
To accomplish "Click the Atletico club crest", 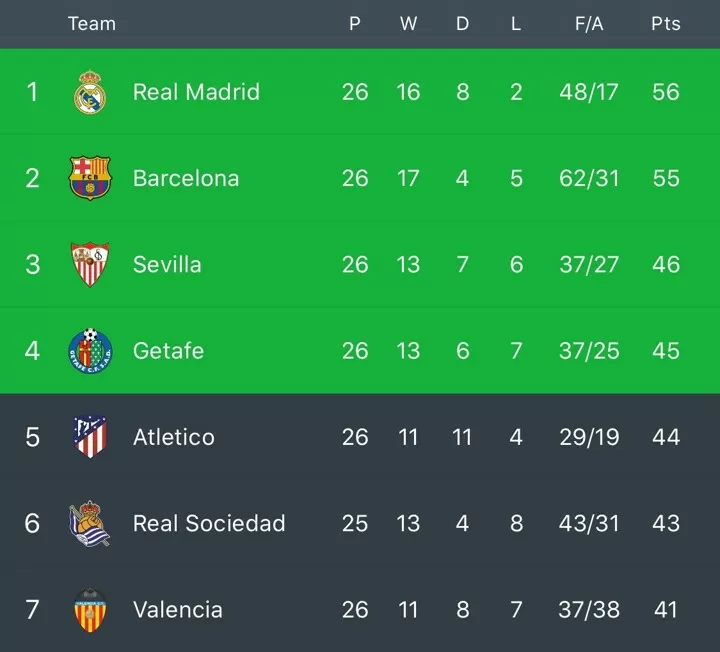I will [x=90, y=437].
